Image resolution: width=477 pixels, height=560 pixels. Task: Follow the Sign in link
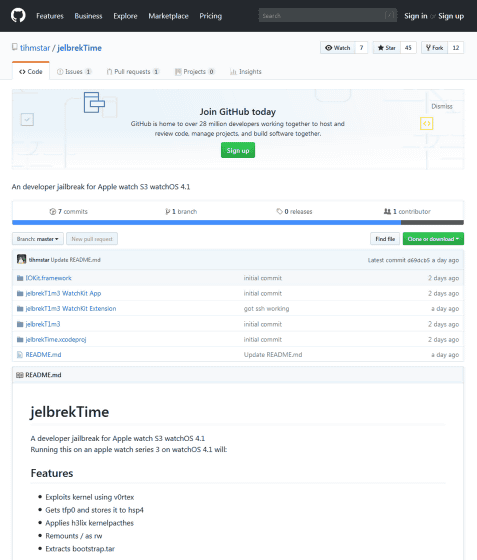(416, 16)
